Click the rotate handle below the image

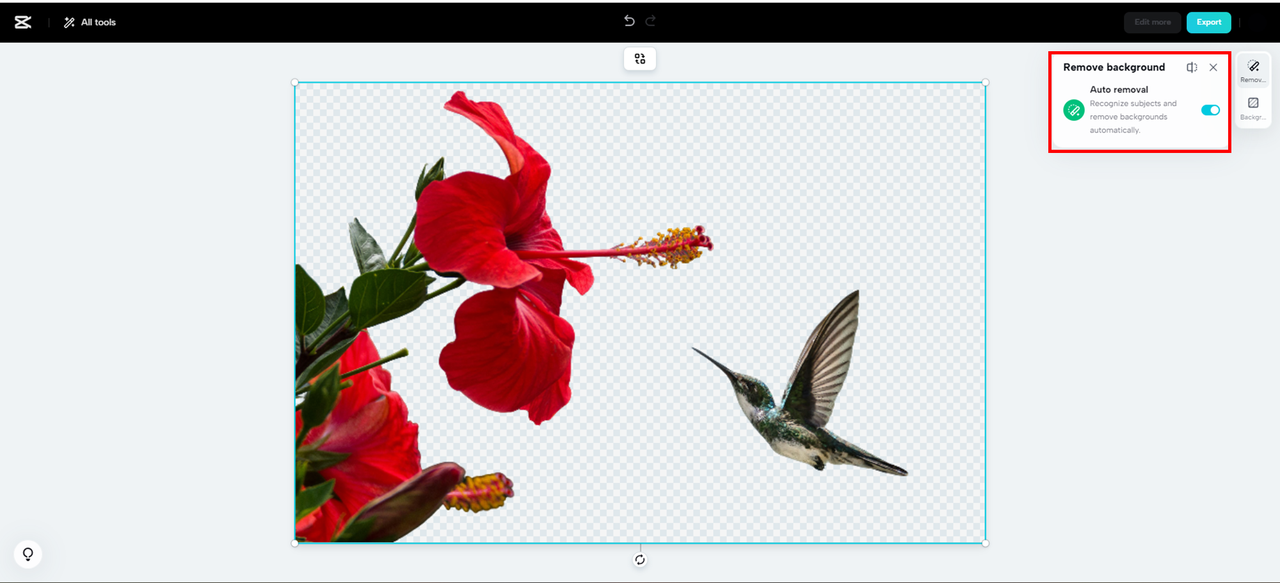640,560
